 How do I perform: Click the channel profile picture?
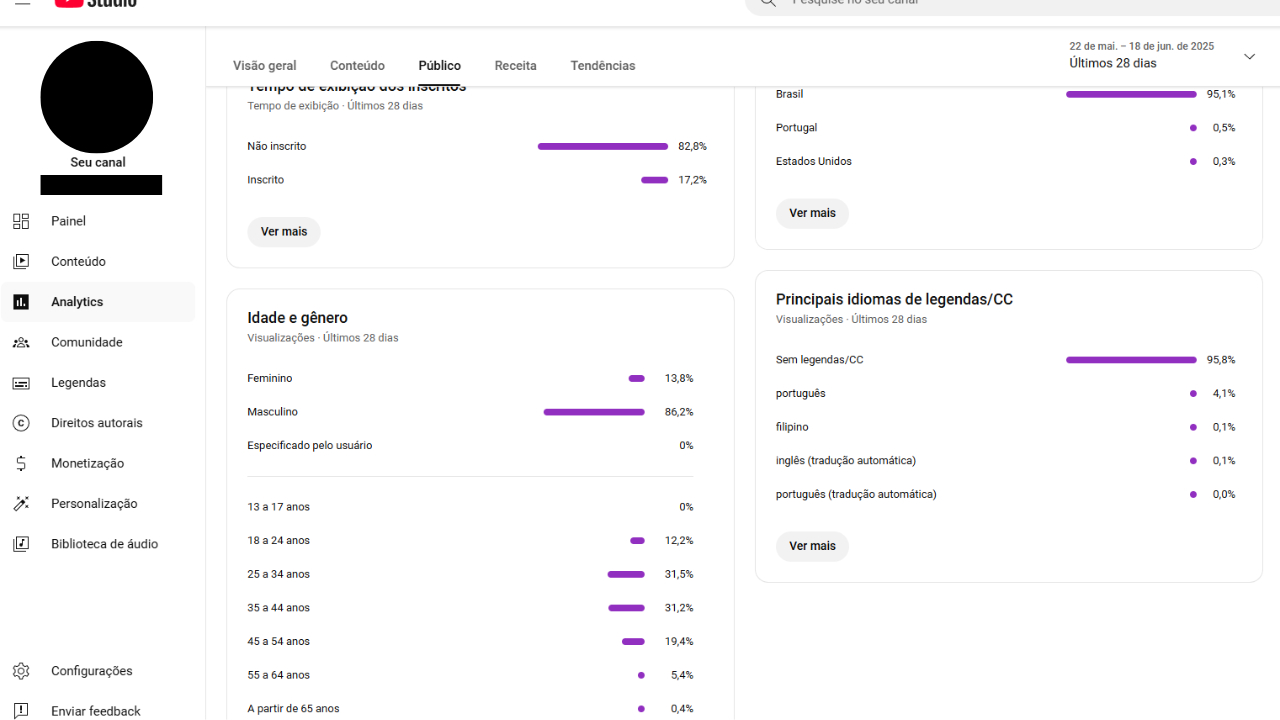point(97,97)
